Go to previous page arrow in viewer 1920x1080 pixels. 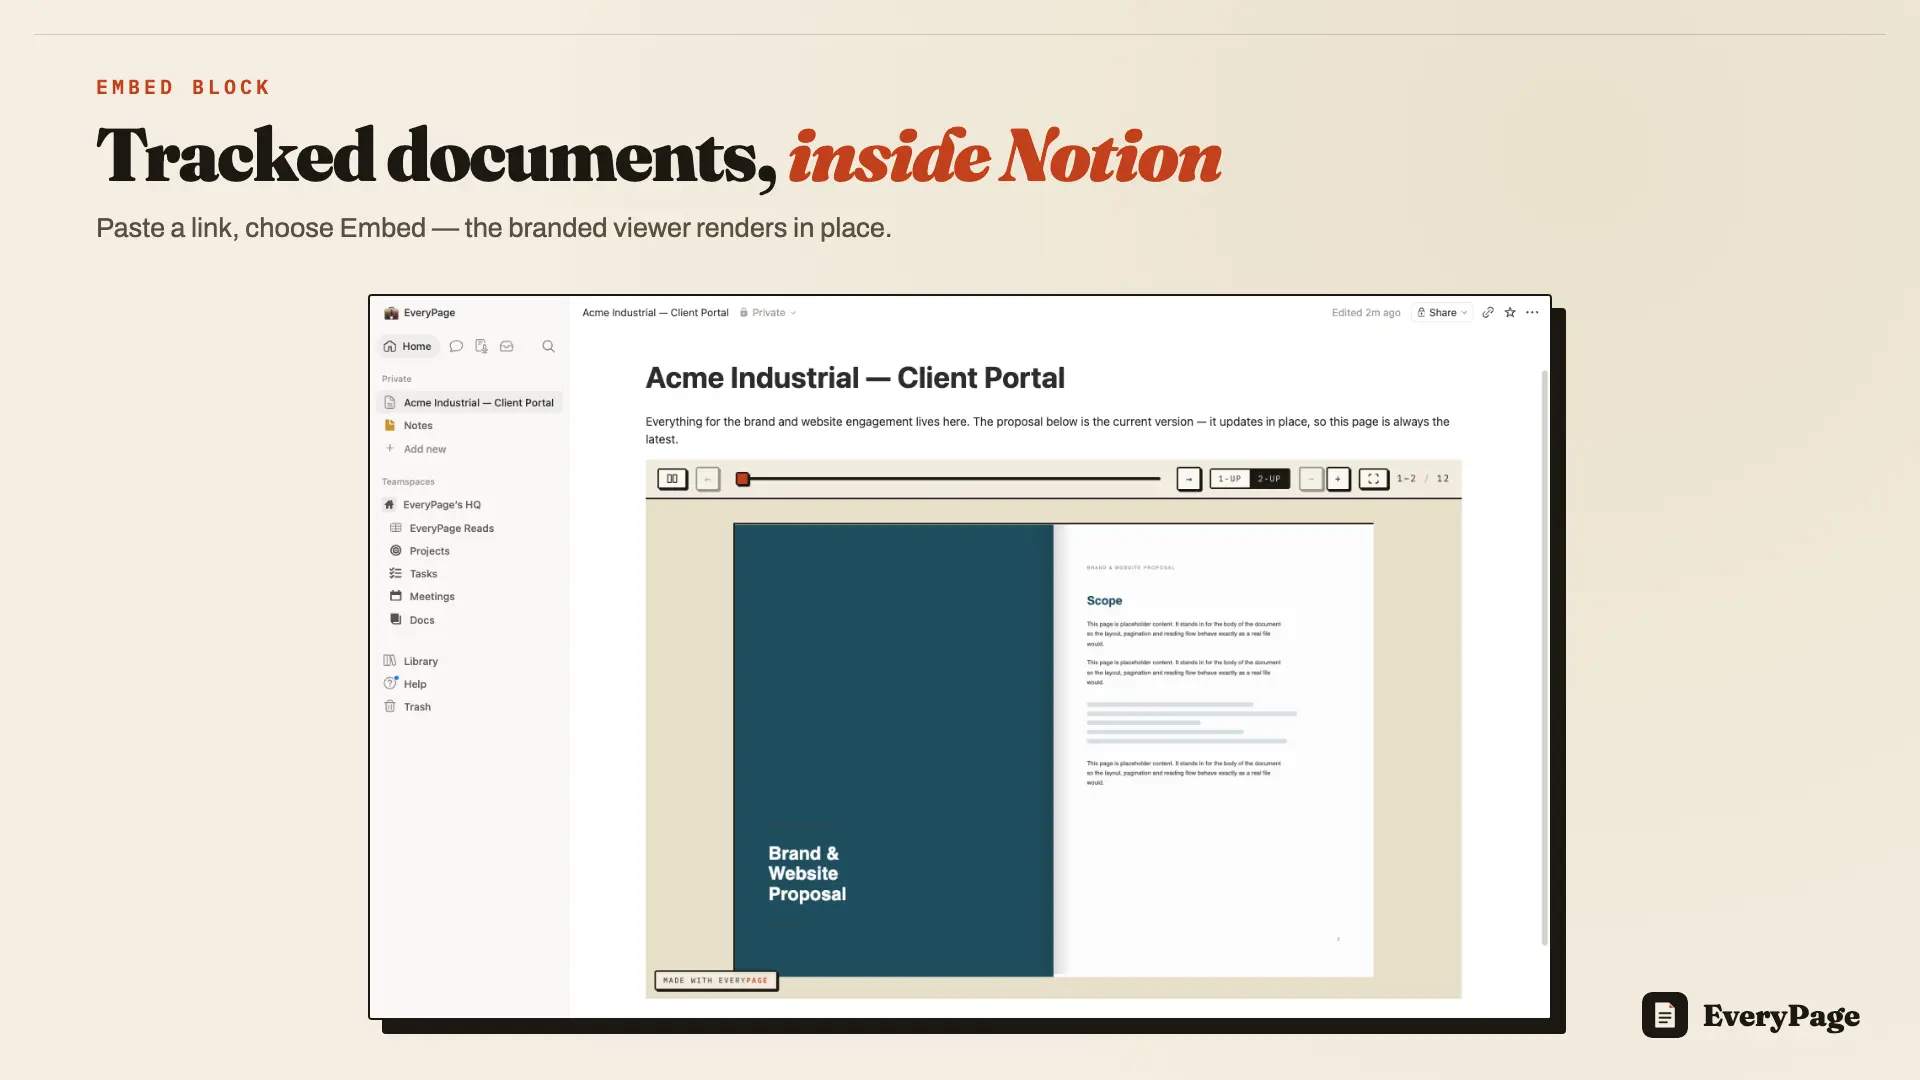pyautogui.click(x=707, y=479)
